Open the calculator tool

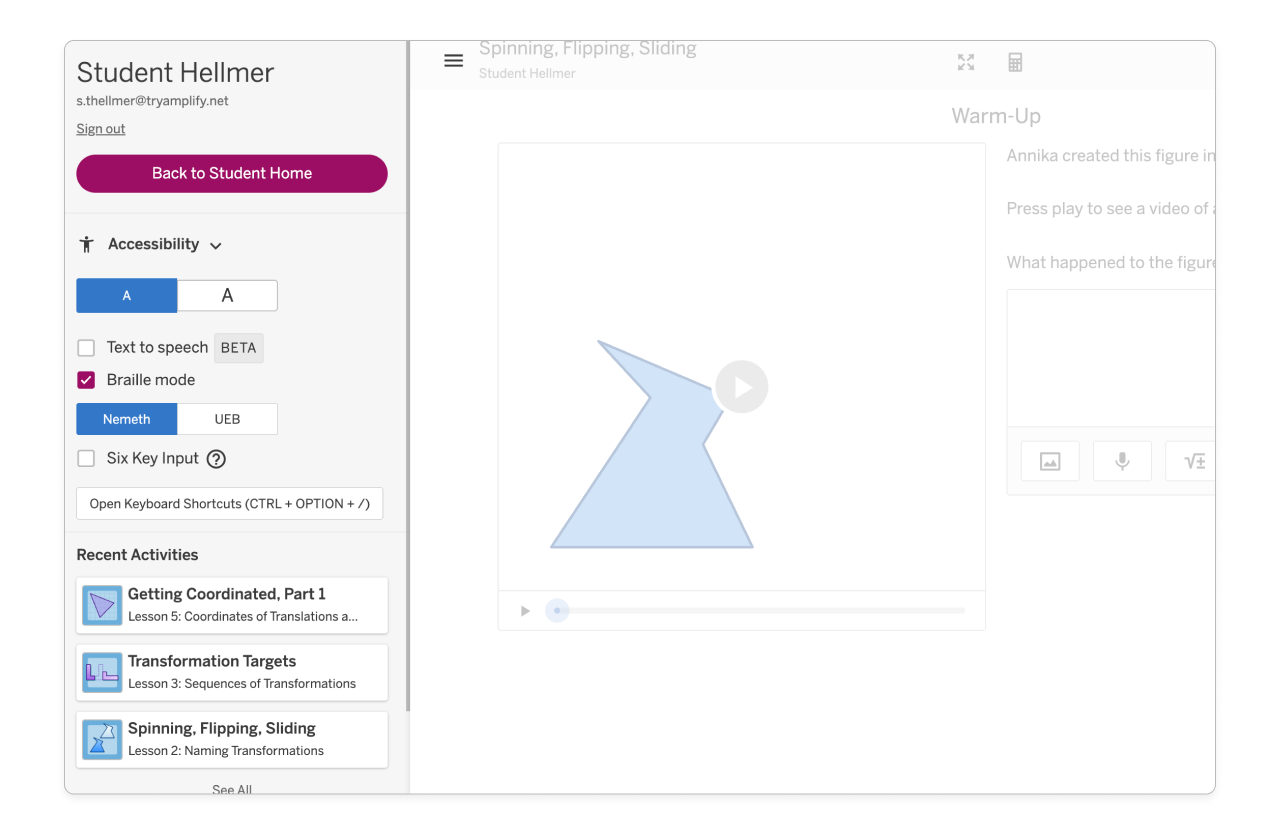point(1015,62)
